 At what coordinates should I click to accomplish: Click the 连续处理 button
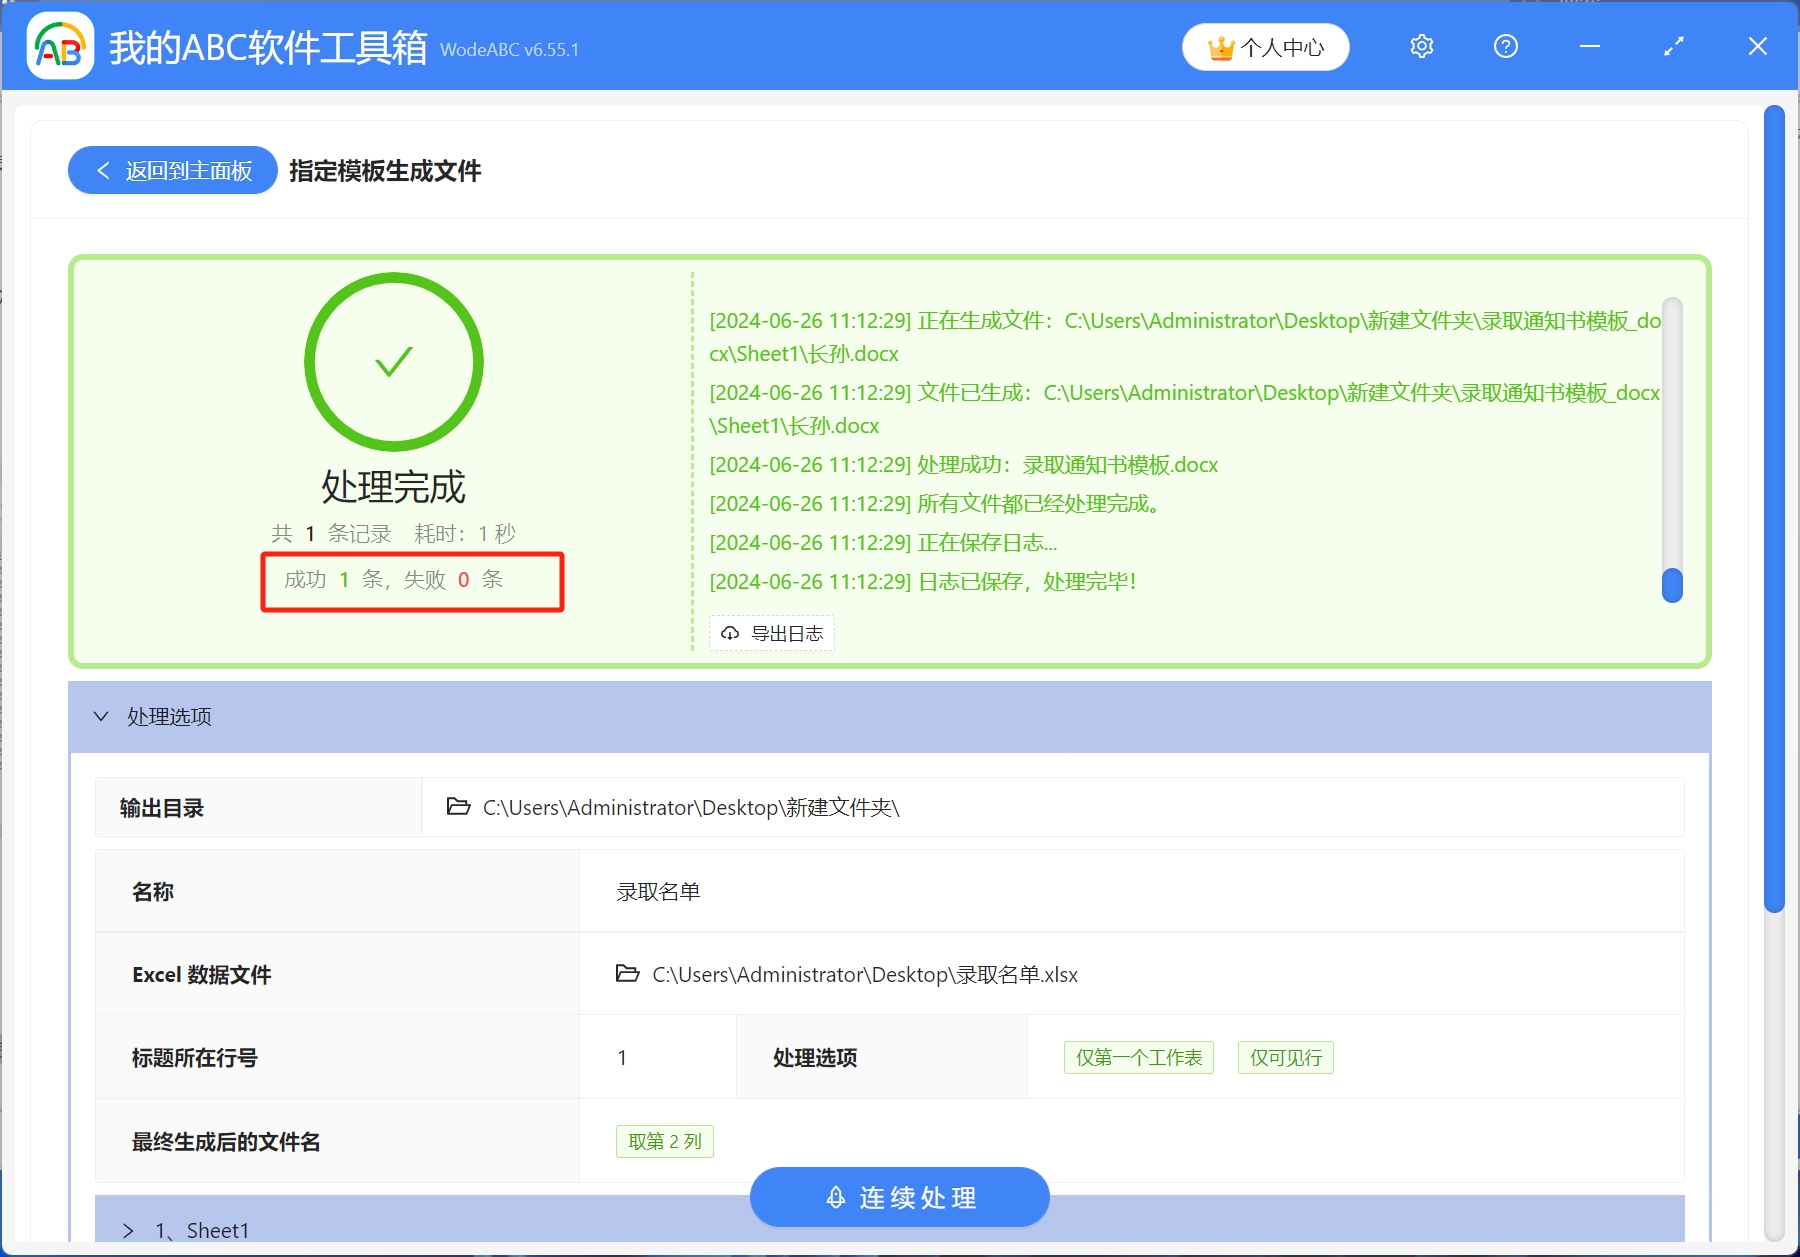coord(898,1196)
